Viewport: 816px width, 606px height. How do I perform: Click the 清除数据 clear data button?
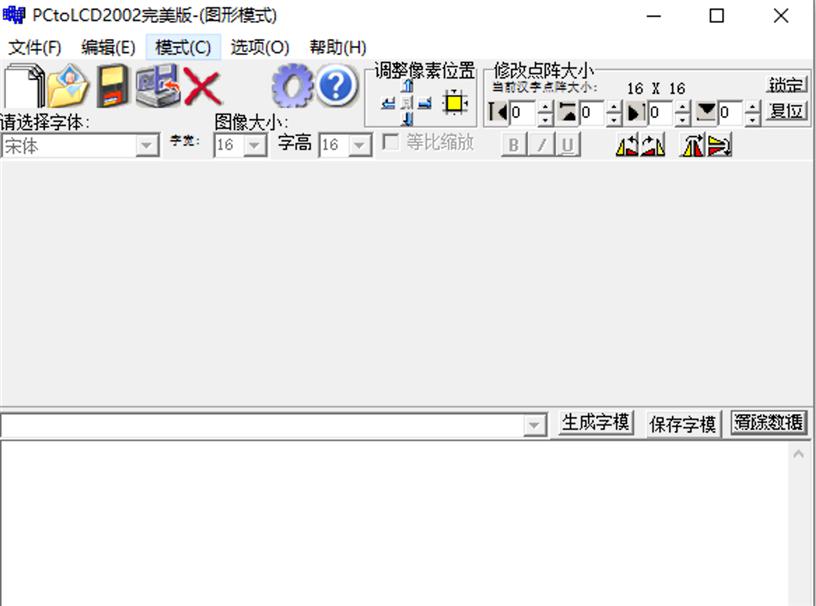pos(769,422)
